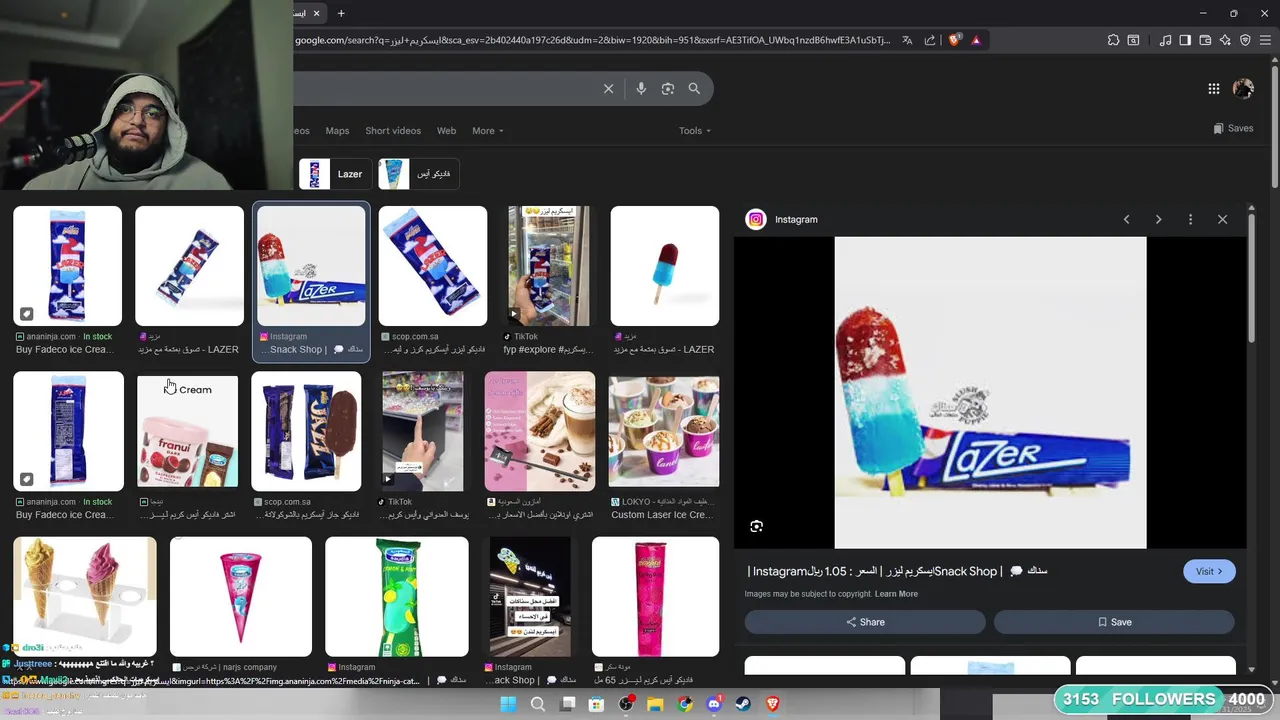Open OBS Studio from taskbar
Viewport: 1280px width, 720px height.
pyautogui.click(x=626, y=704)
